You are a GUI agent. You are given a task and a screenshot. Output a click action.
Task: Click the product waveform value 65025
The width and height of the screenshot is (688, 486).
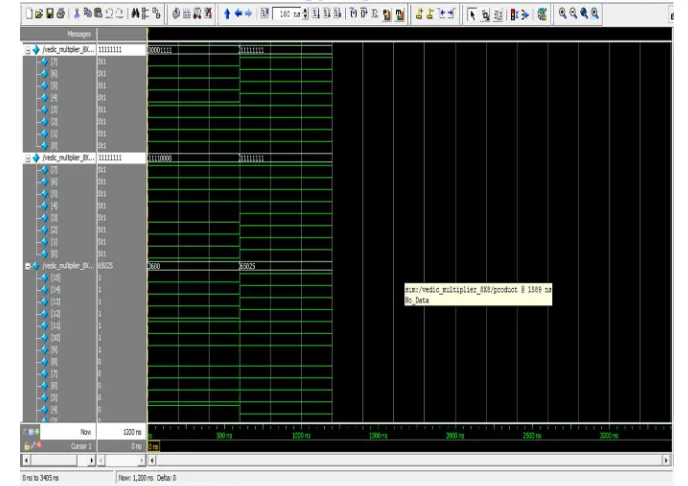coord(248,266)
